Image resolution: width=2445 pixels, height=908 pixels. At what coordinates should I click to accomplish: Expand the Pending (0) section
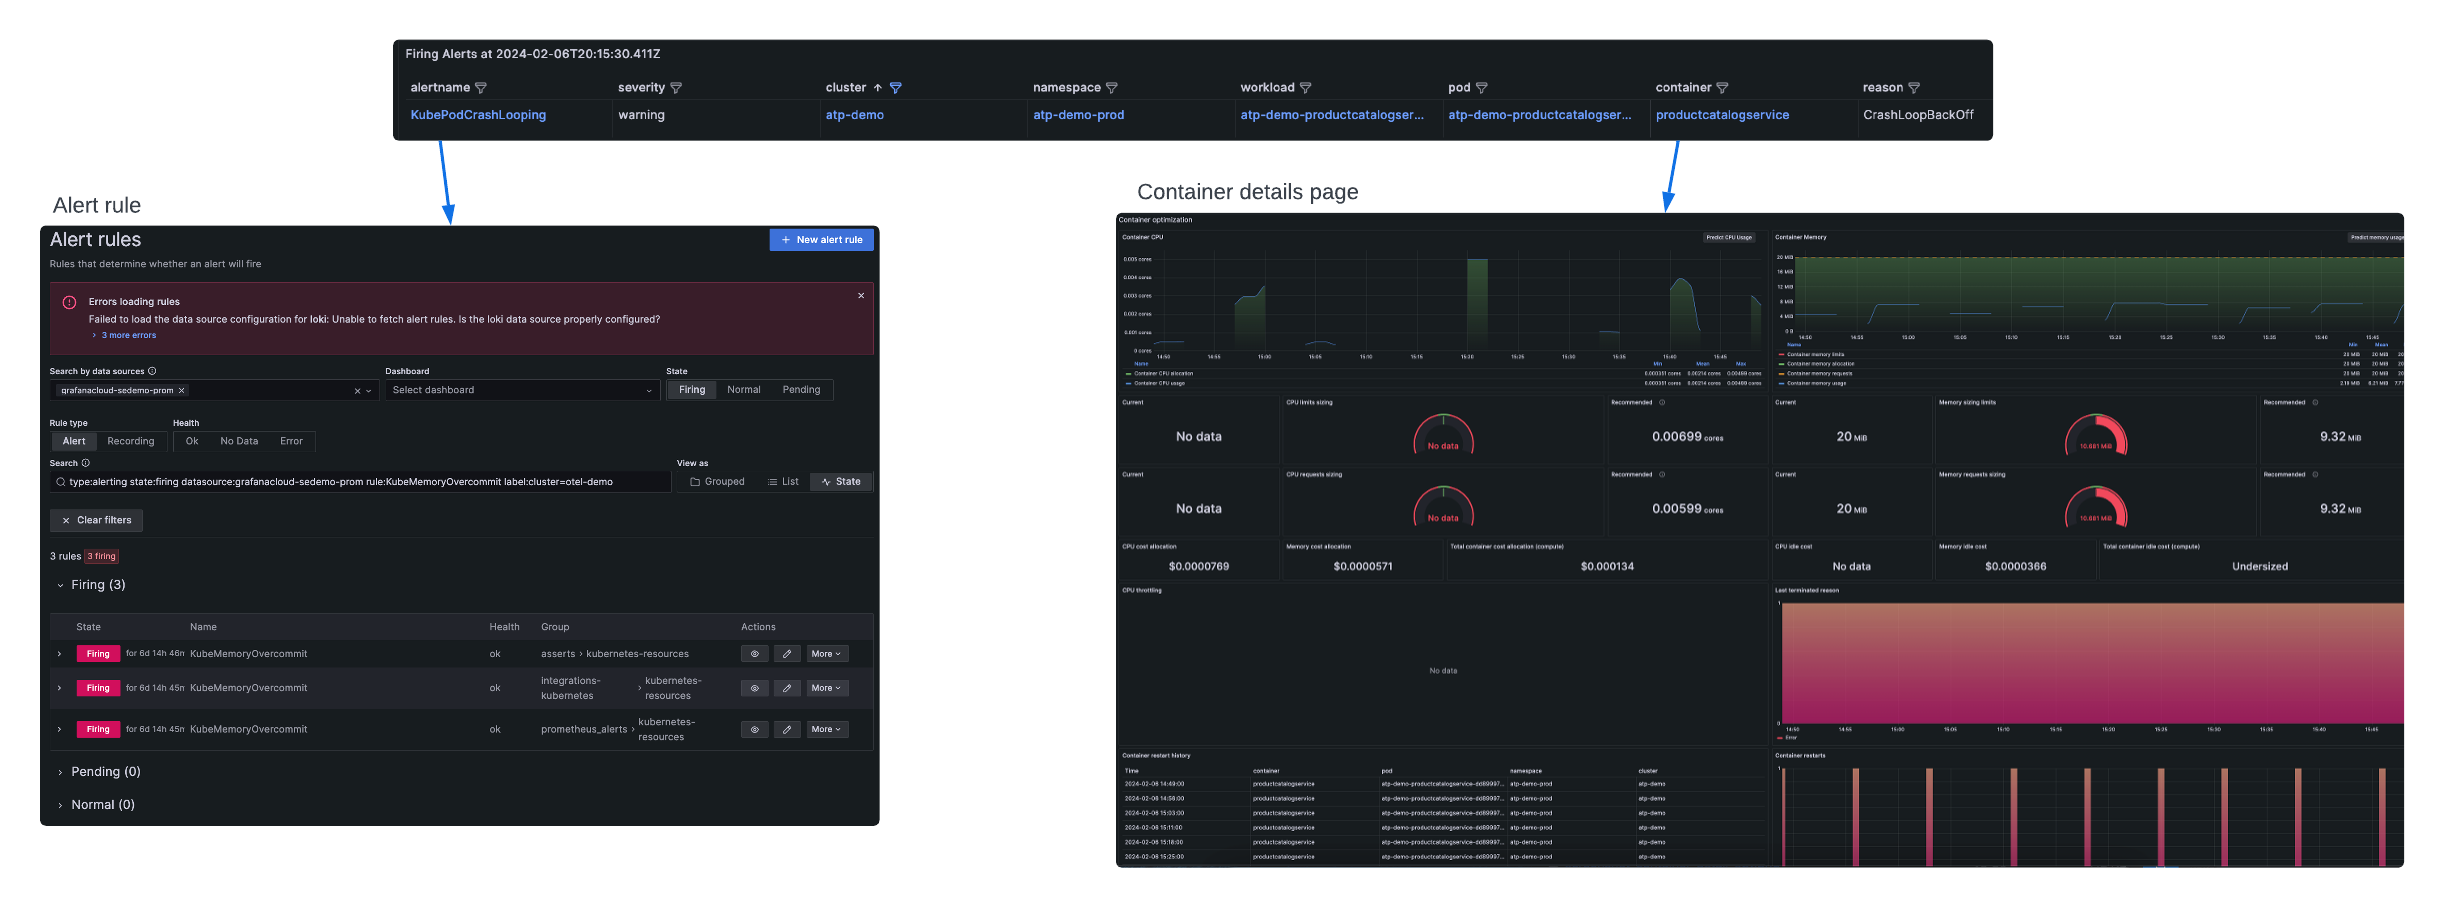pyautogui.click(x=103, y=771)
